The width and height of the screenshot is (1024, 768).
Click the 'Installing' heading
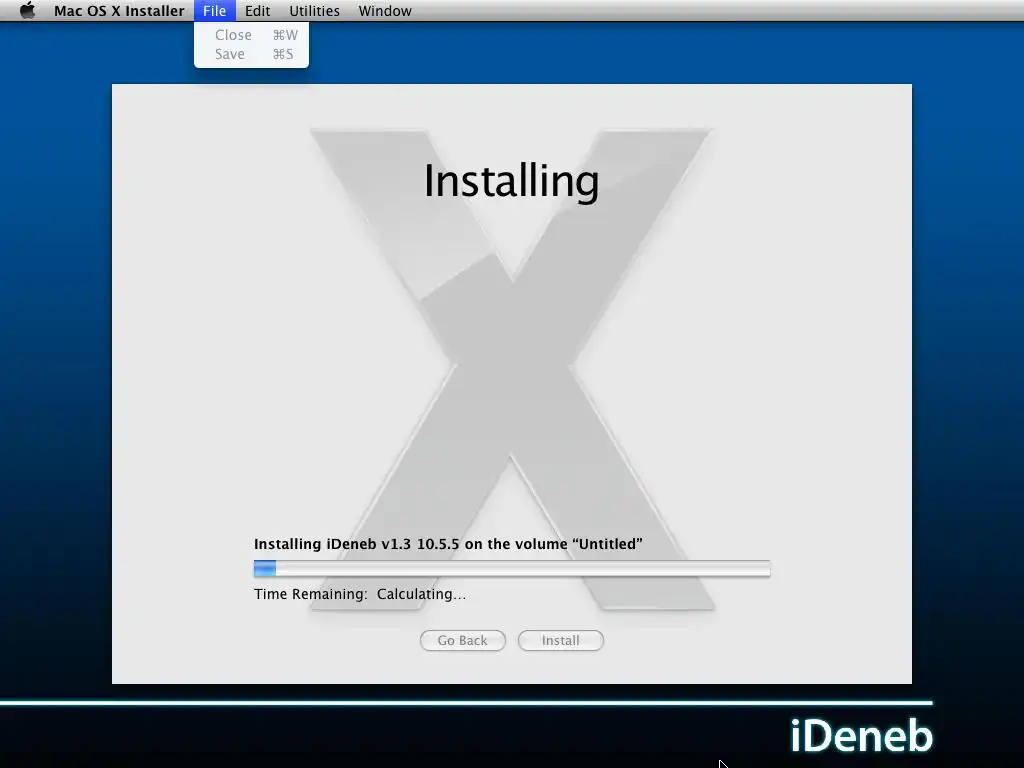pyautogui.click(x=511, y=181)
